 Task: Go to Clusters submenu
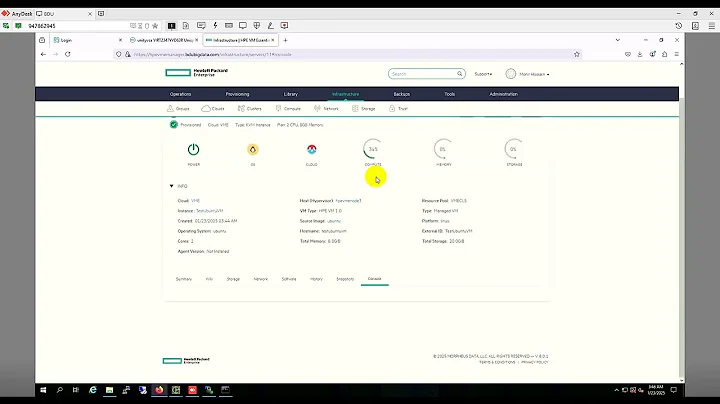[249, 109]
